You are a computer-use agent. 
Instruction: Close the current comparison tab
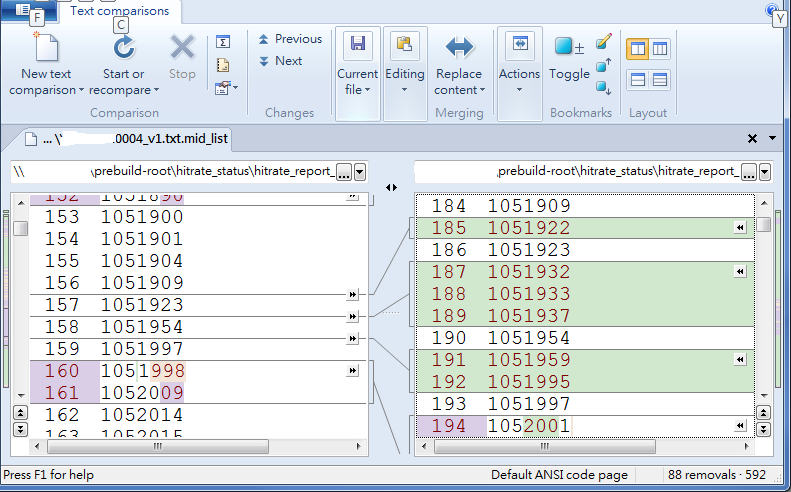pos(752,138)
